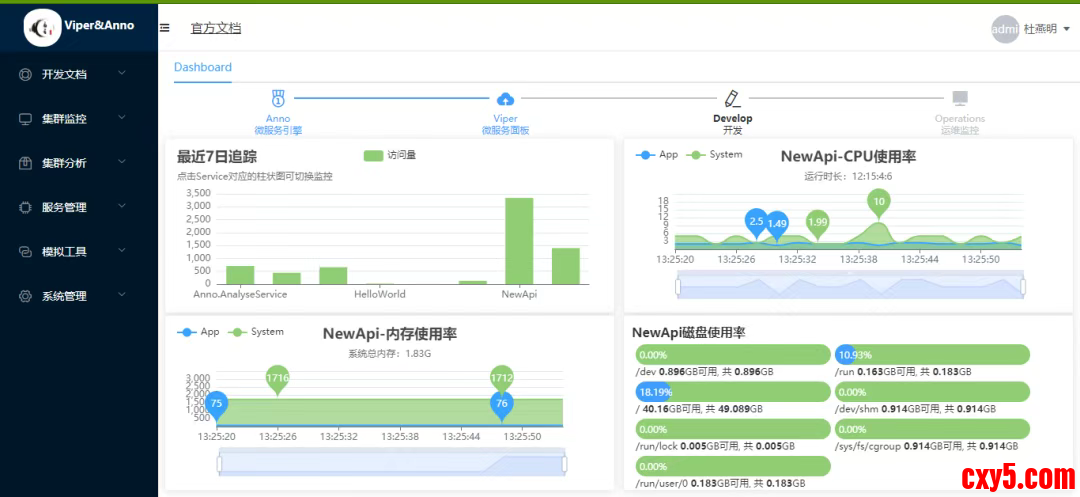Expand the 开发文档 sidebar menu
The width and height of the screenshot is (1080, 497).
click(x=70, y=74)
